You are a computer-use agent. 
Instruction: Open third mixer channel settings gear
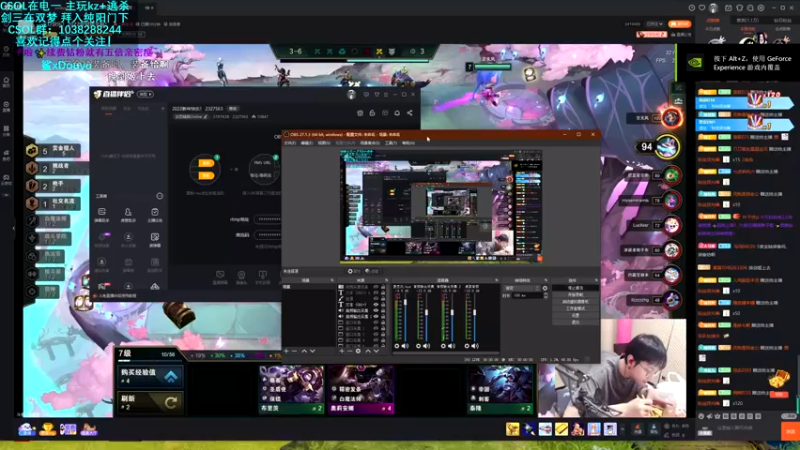point(443,346)
